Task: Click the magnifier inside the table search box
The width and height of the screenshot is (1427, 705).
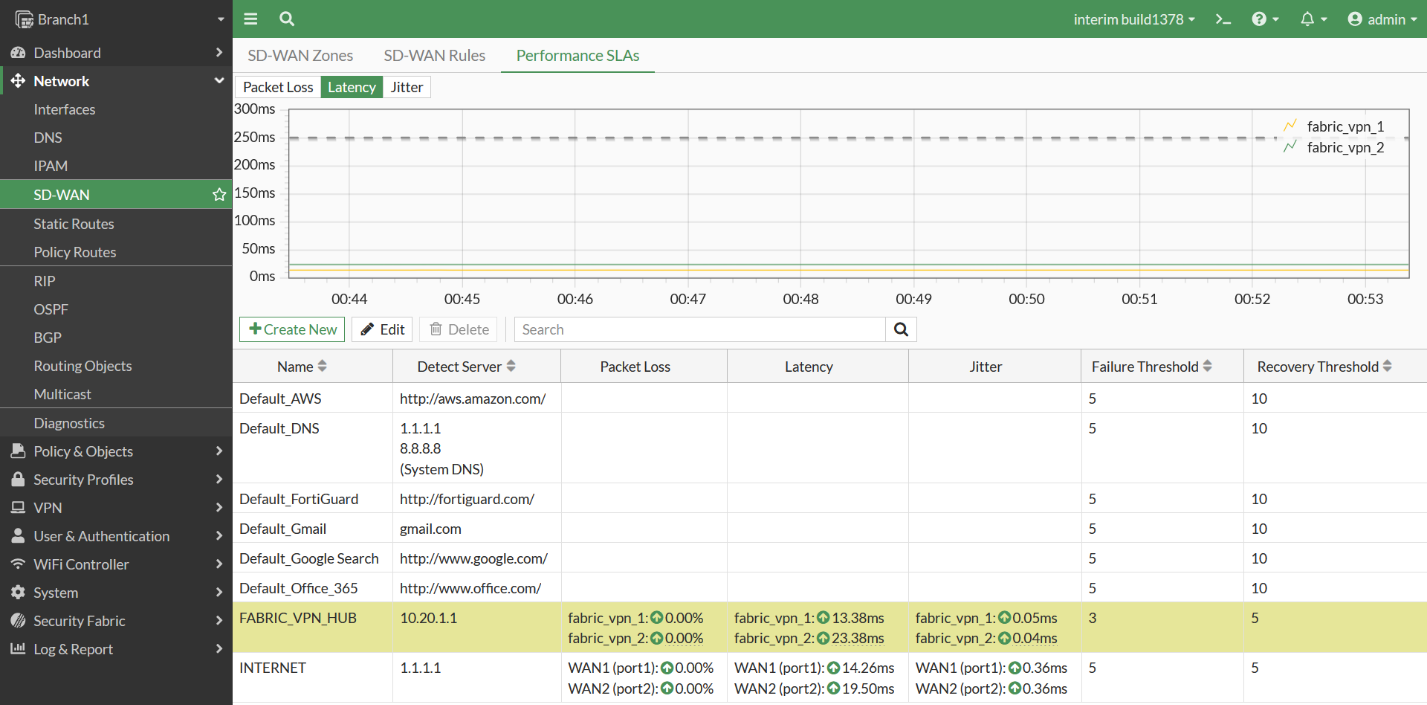Action: [x=899, y=329]
